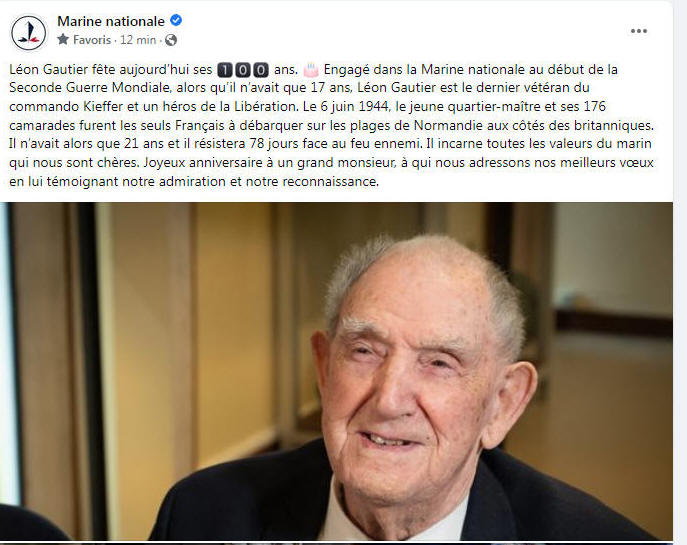Open the Marine nationale page name link

(111, 21)
